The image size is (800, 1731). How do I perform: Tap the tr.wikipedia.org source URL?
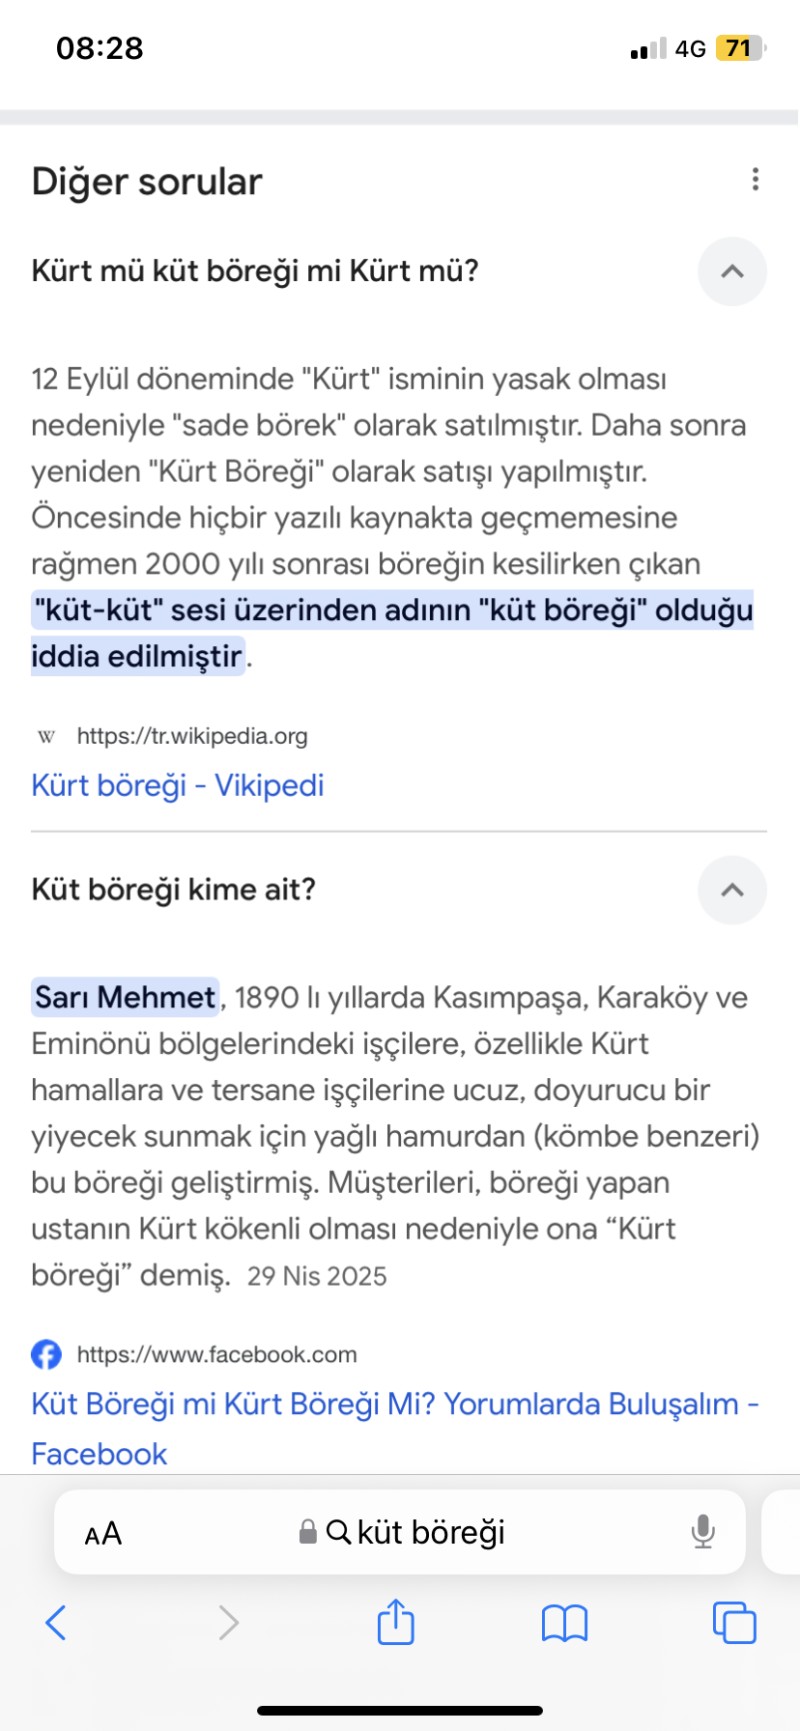[192, 737]
